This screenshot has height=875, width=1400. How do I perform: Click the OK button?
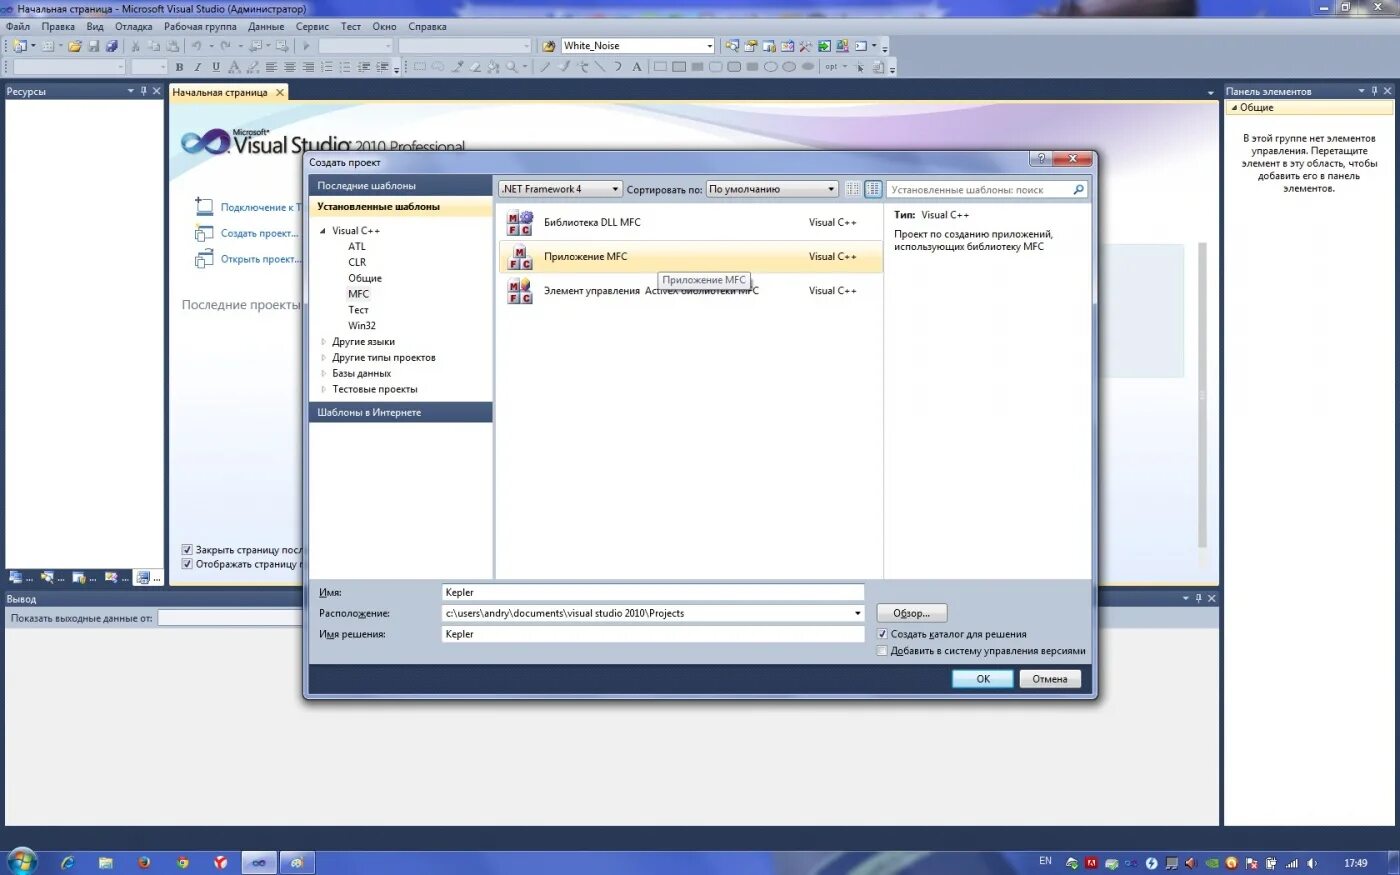pos(983,679)
